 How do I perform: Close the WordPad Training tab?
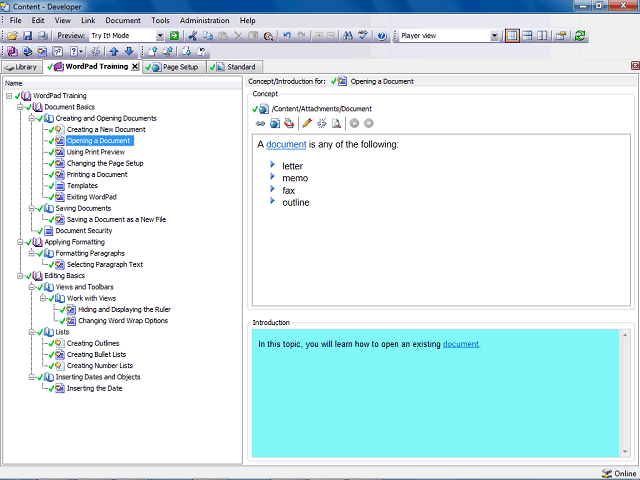click(135, 67)
